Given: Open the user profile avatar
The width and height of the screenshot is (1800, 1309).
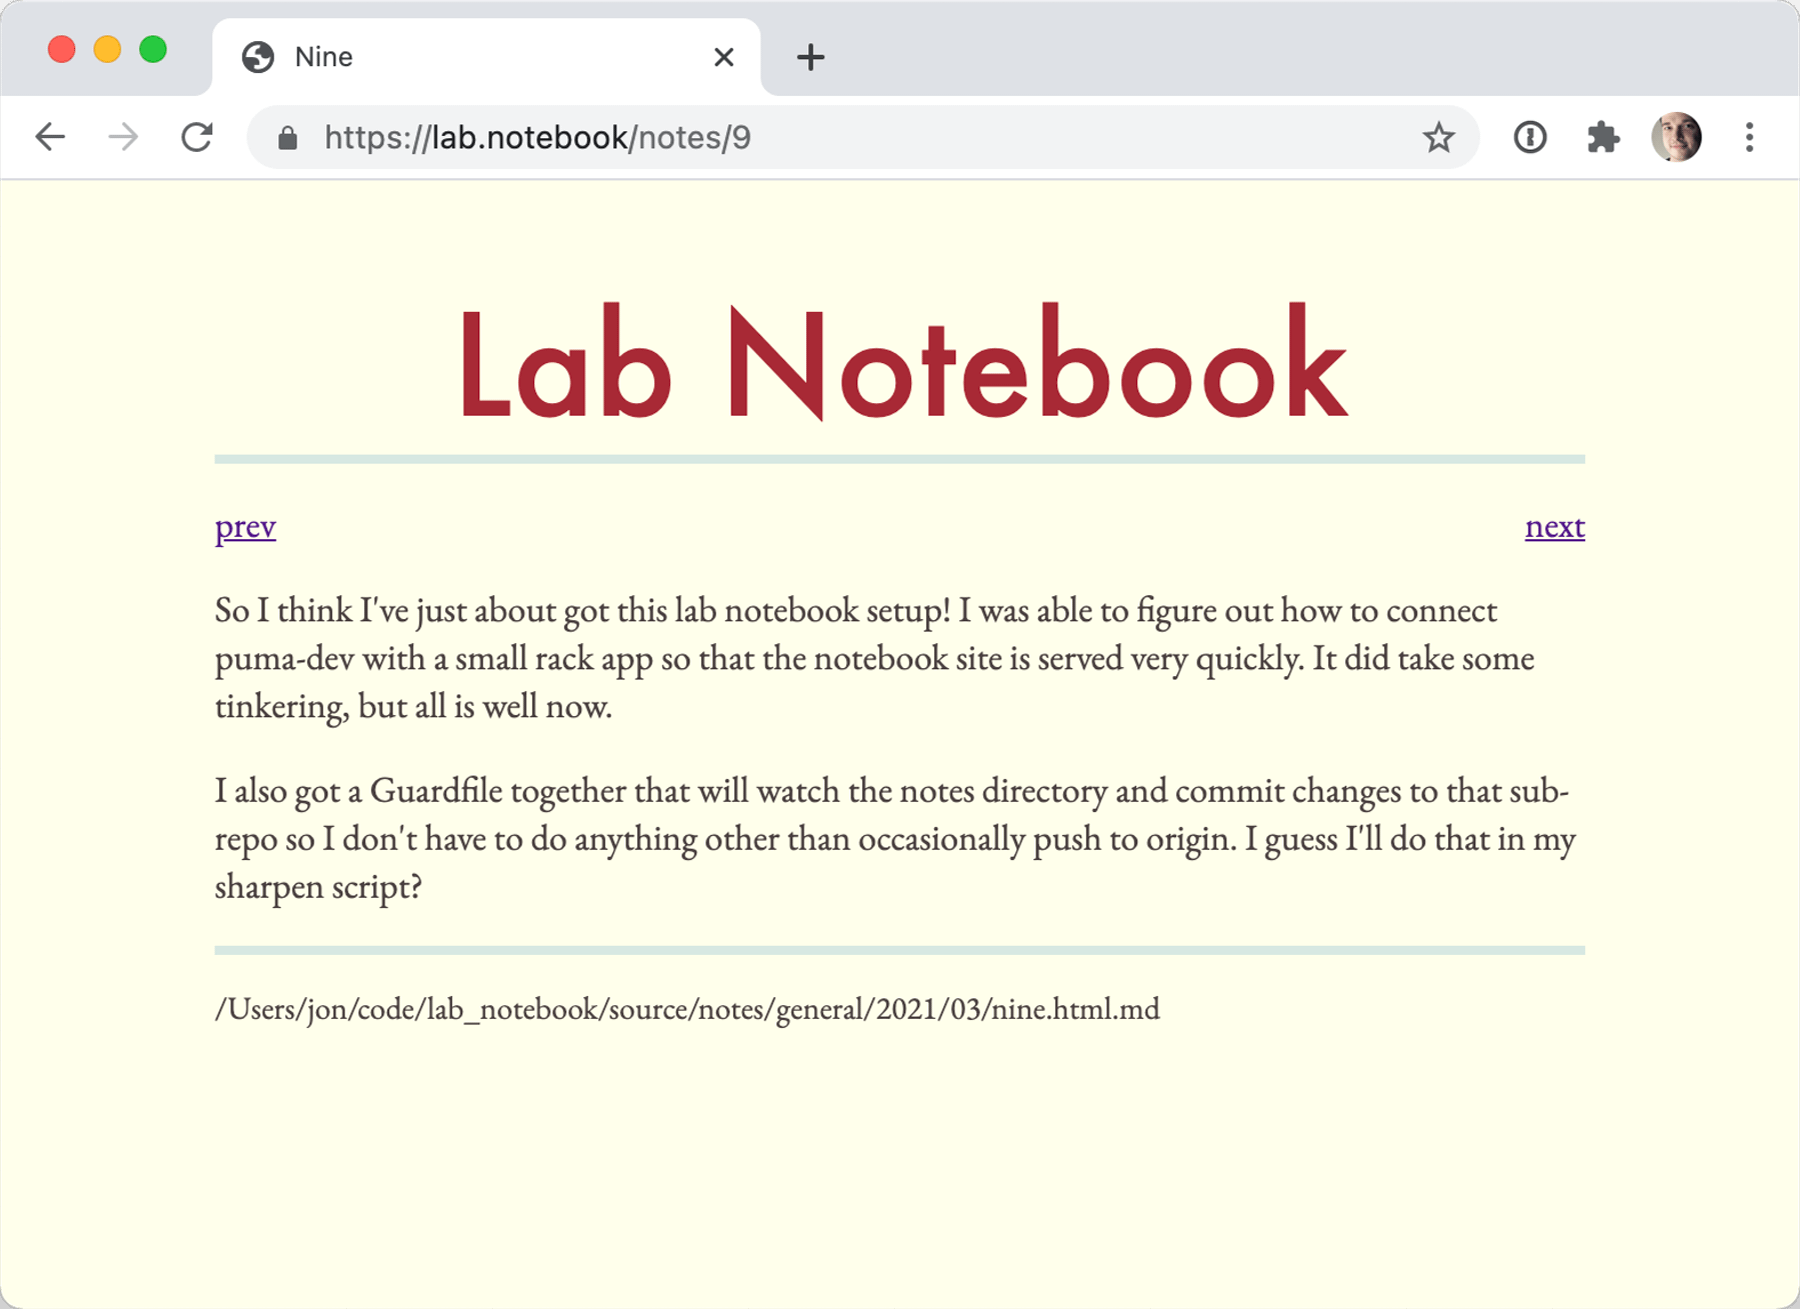Looking at the screenshot, I should tap(1676, 137).
